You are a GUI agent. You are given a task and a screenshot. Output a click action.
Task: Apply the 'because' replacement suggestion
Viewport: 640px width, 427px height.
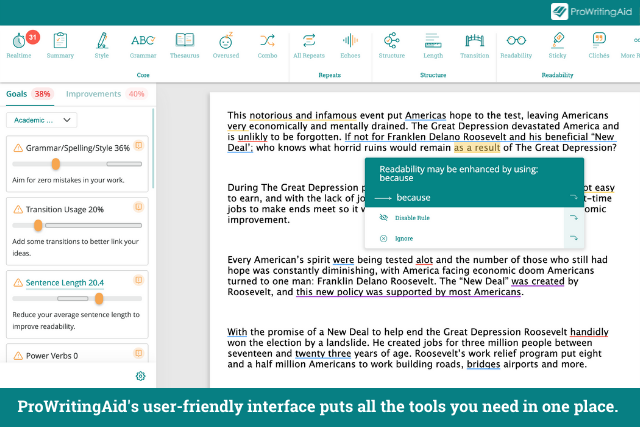pyautogui.click(x=413, y=198)
